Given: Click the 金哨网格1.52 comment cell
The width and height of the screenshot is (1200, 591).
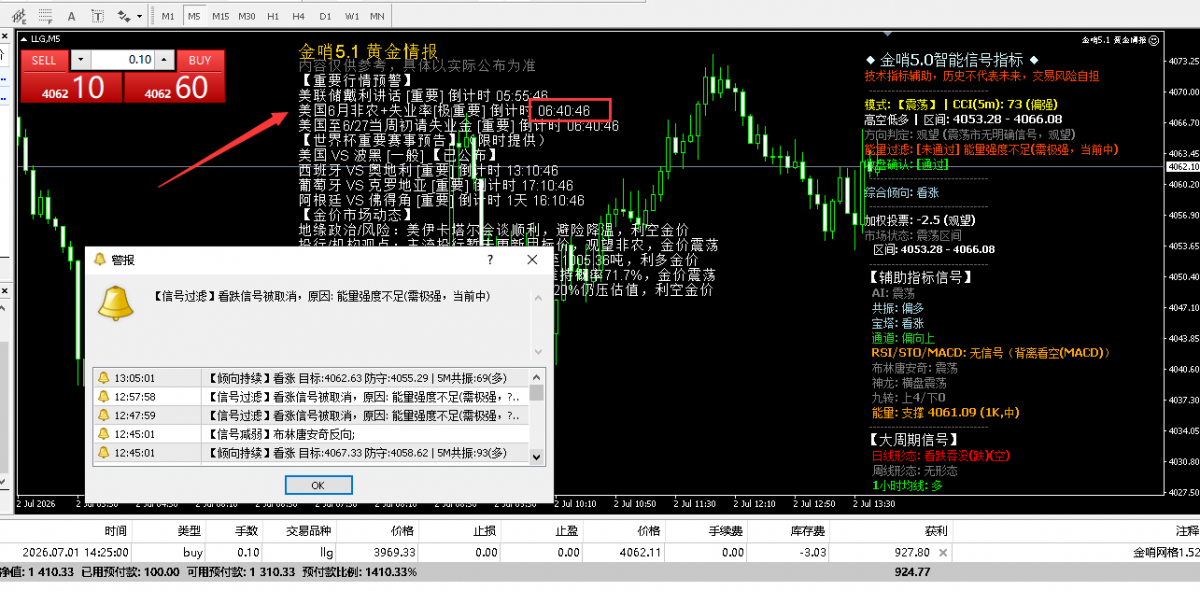Looking at the screenshot, I should tap(1166, 552).
